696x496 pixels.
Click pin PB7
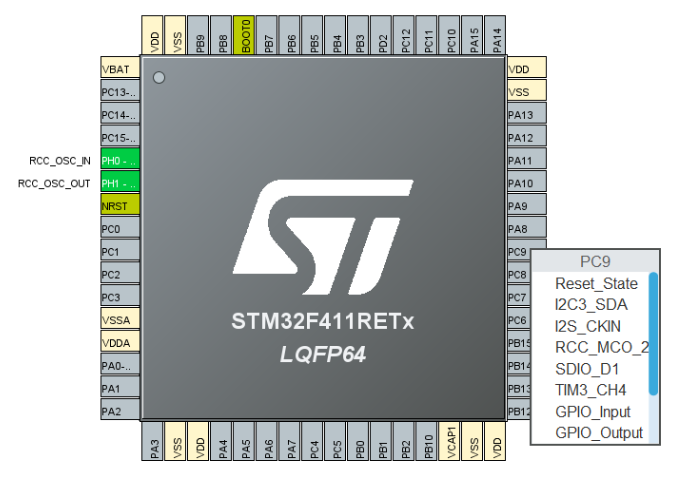[266, 35]
